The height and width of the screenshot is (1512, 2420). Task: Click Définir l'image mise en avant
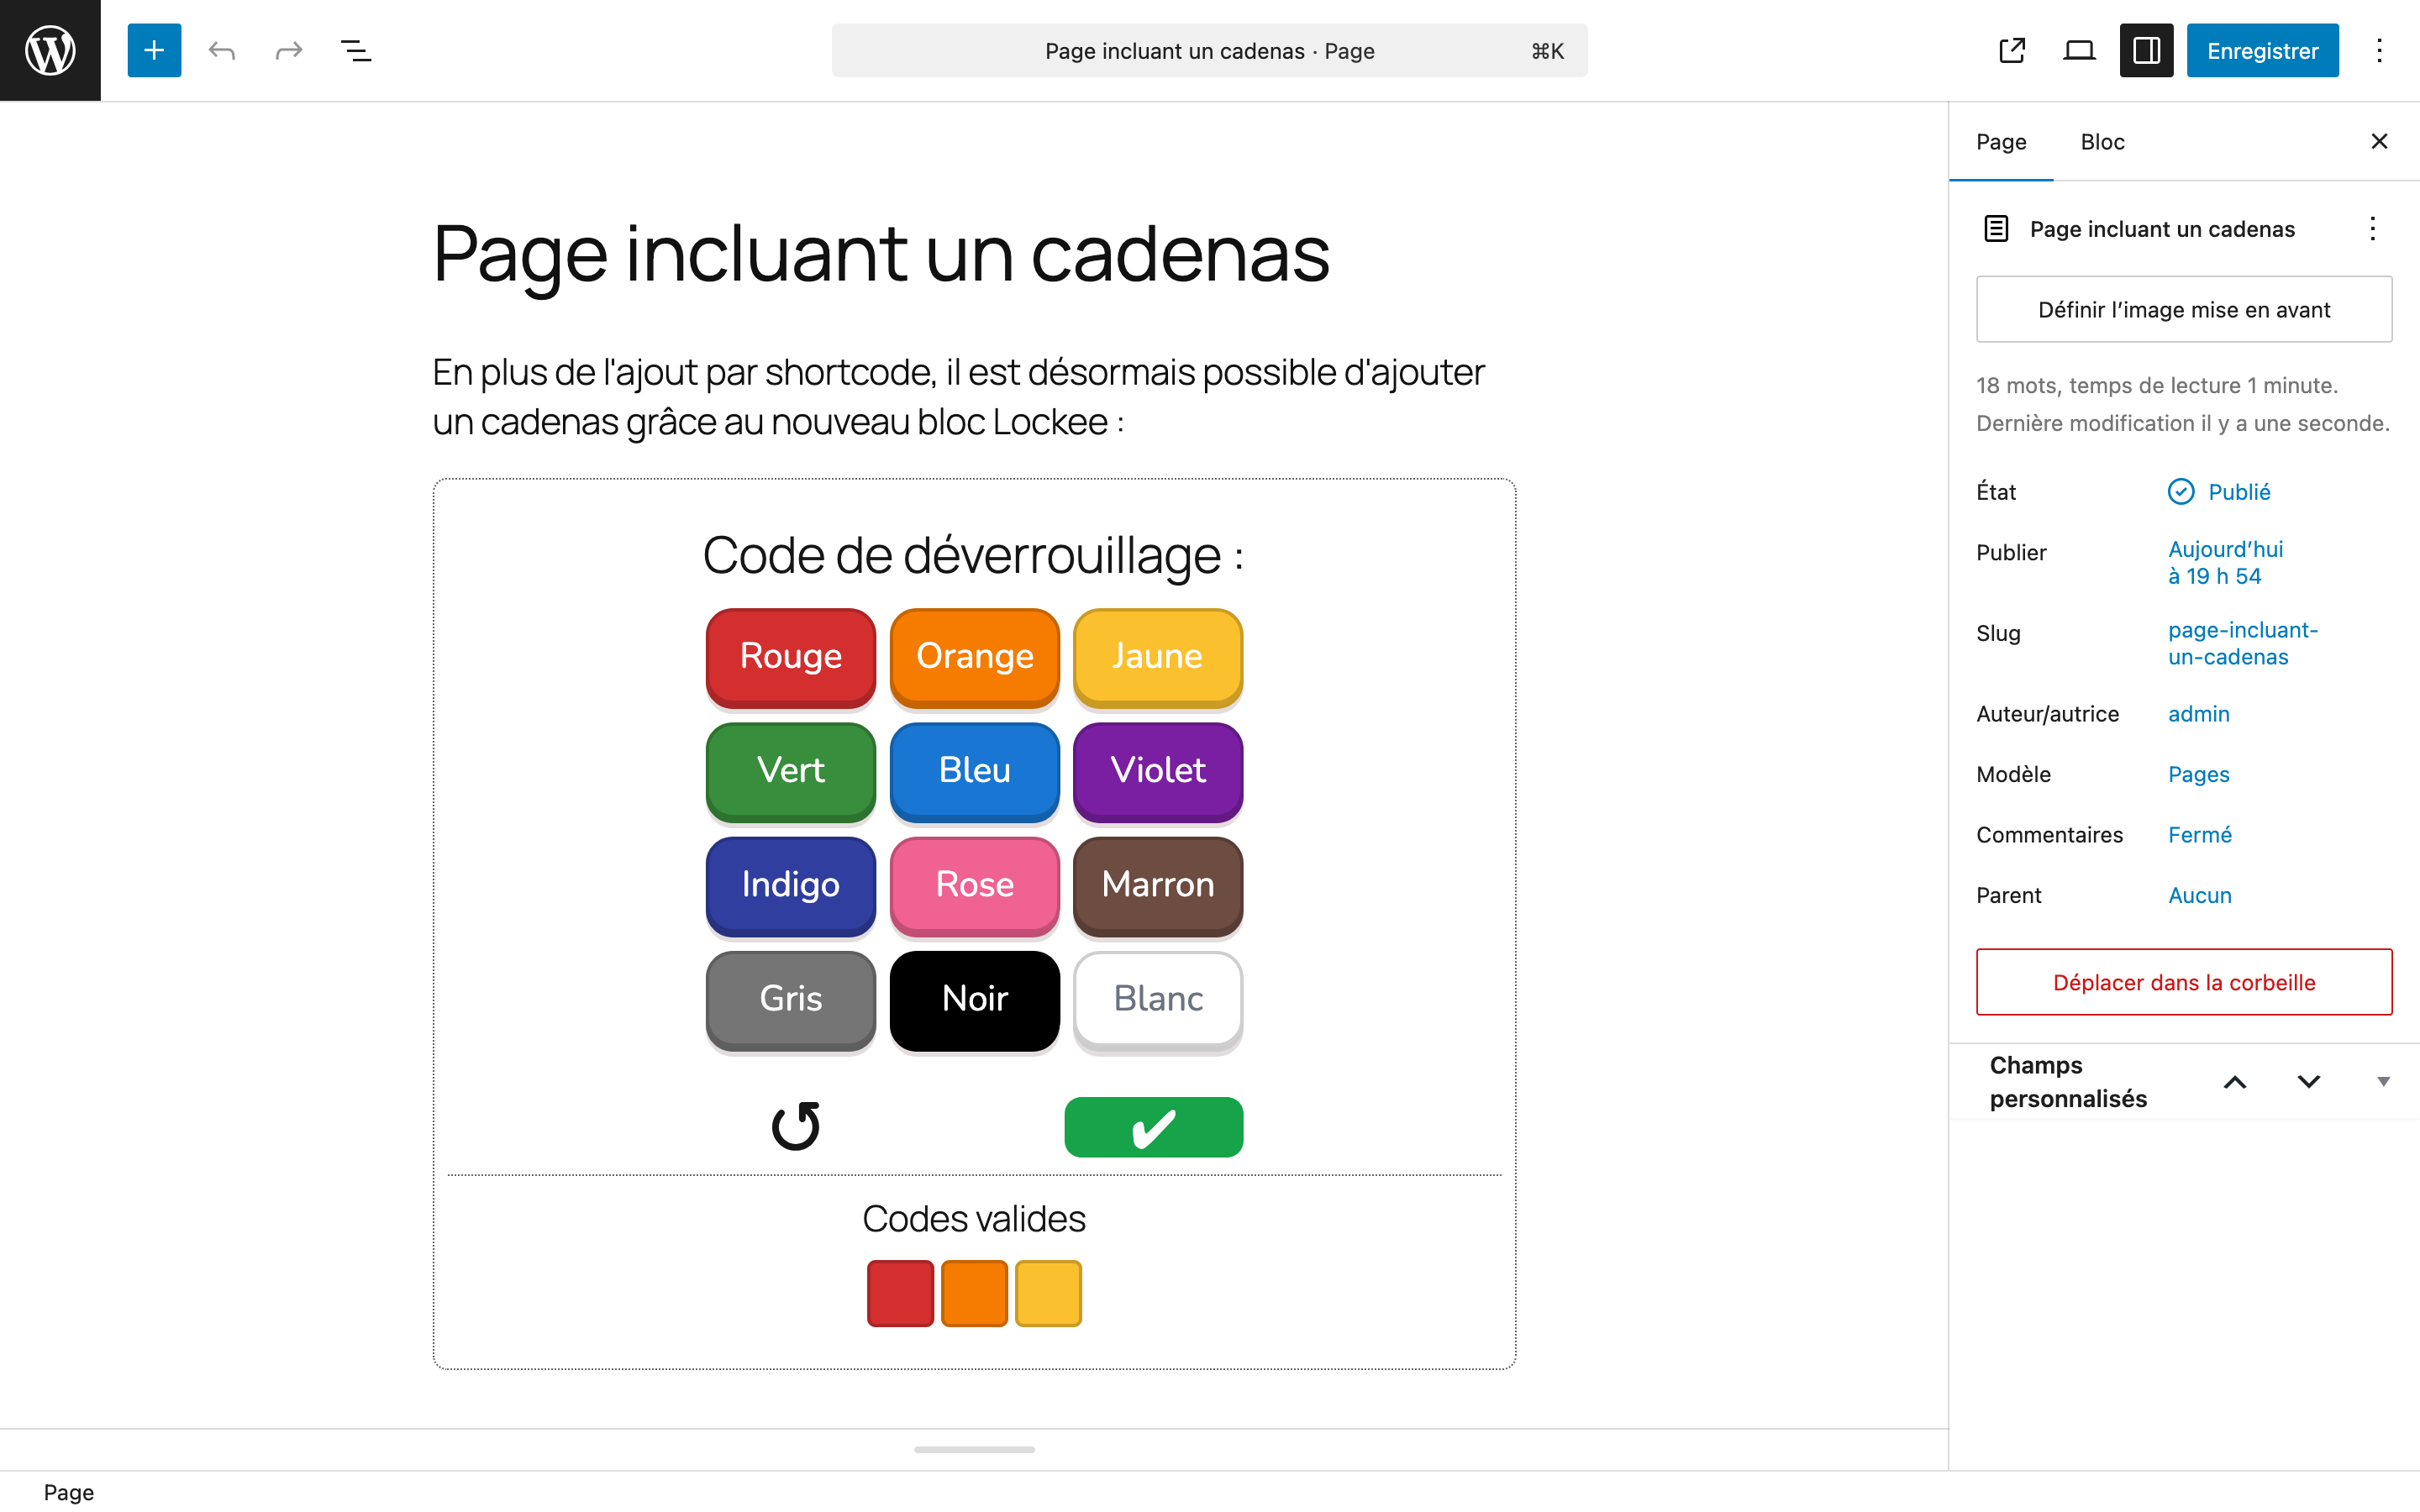point(2184,309)
